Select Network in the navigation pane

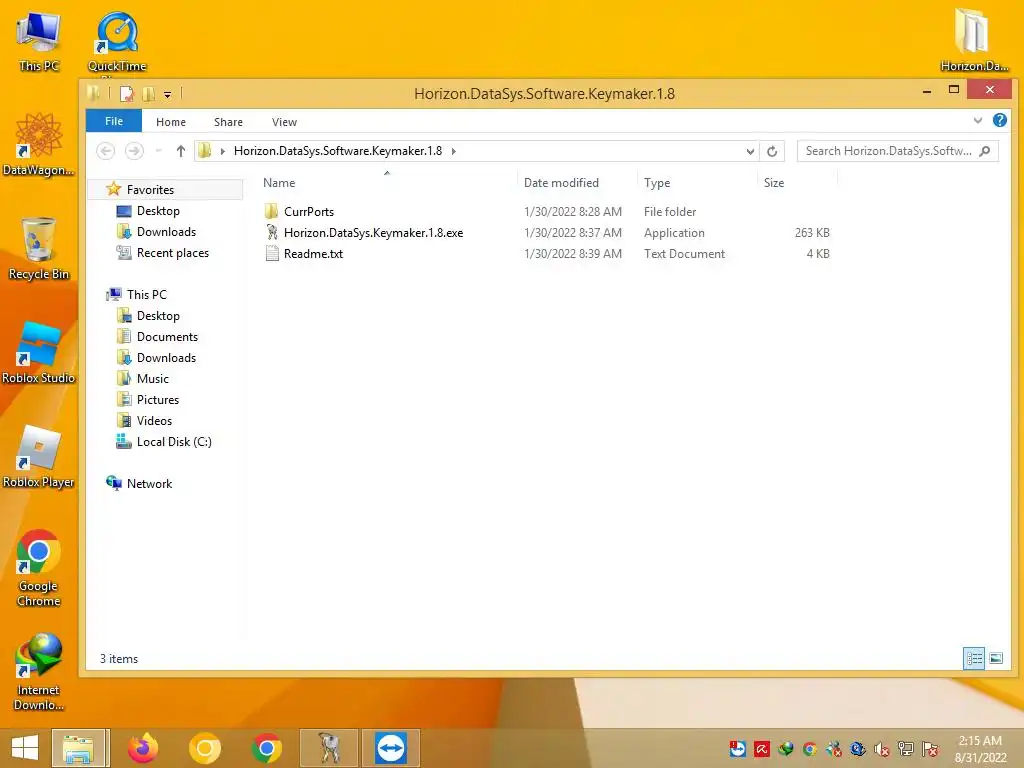[149, 484]
